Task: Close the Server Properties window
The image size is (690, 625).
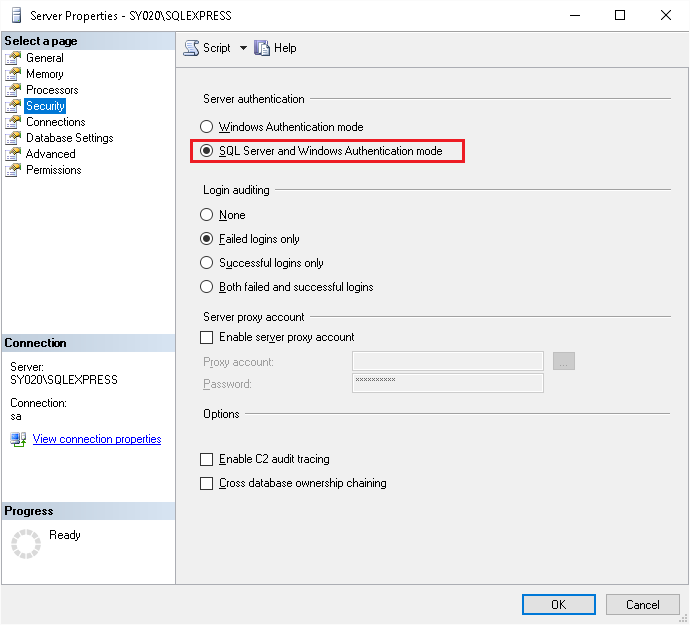Action: tap(666, 15)
